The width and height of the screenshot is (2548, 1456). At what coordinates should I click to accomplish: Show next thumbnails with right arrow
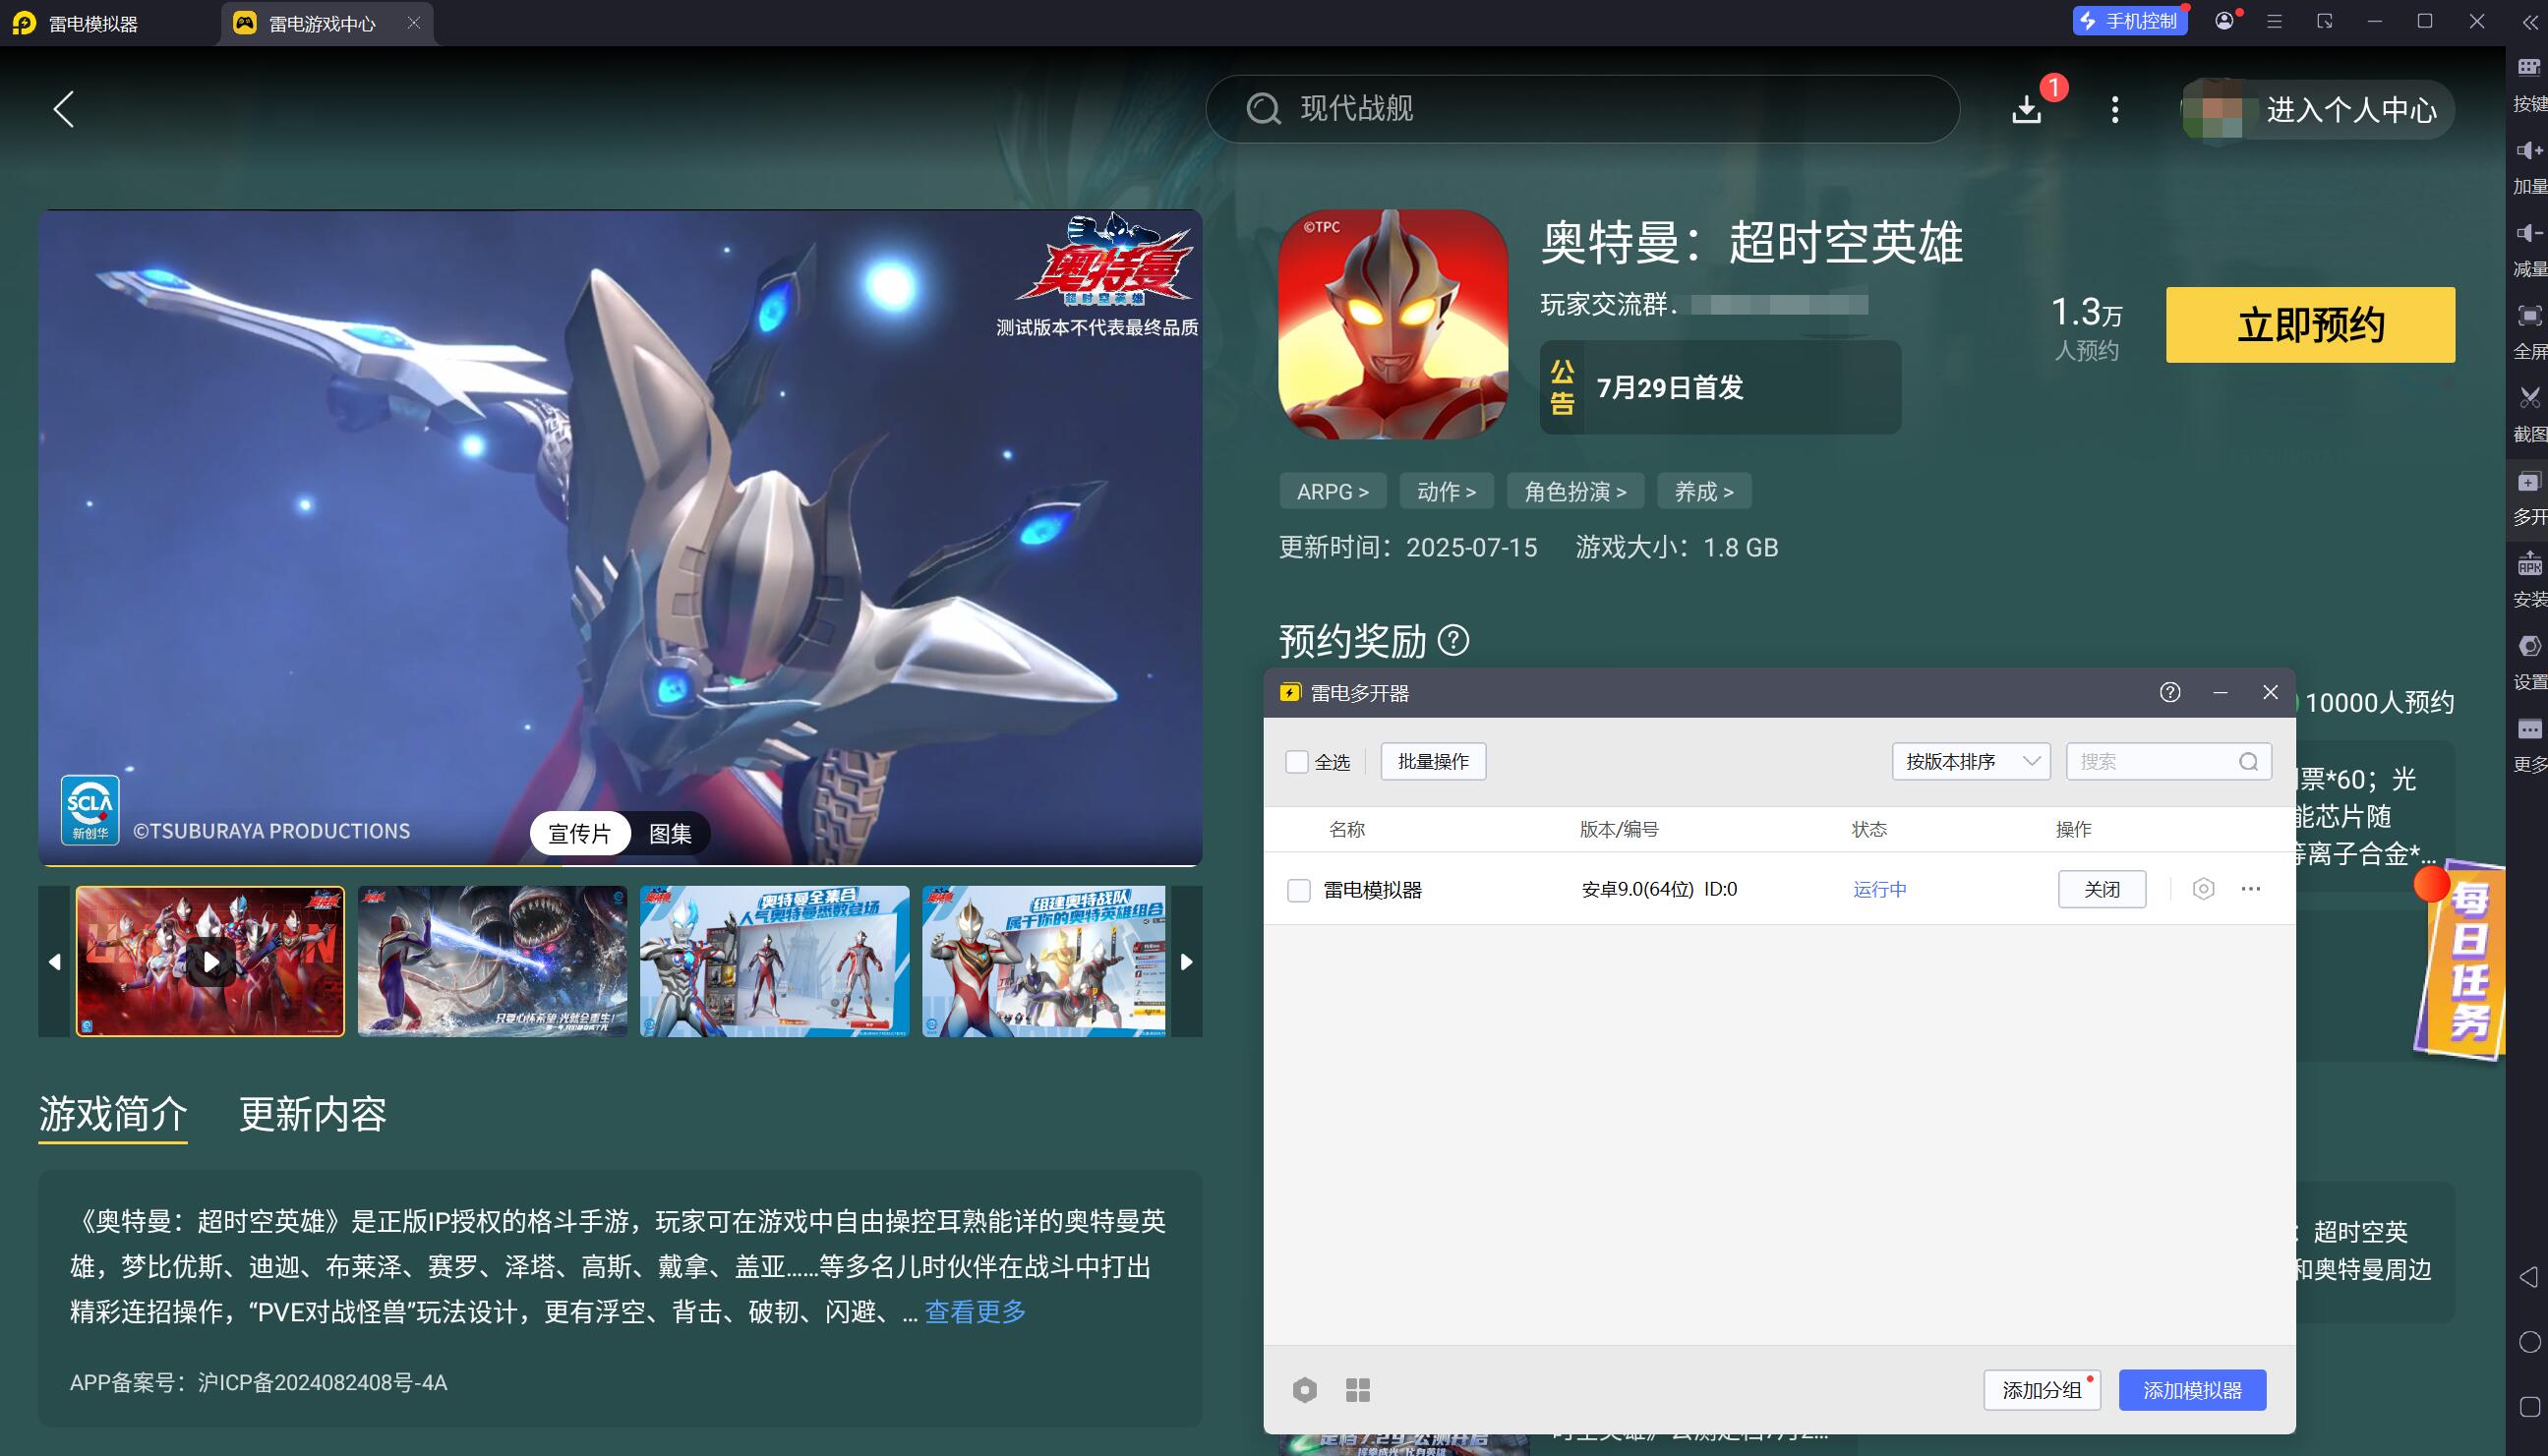1187,961
